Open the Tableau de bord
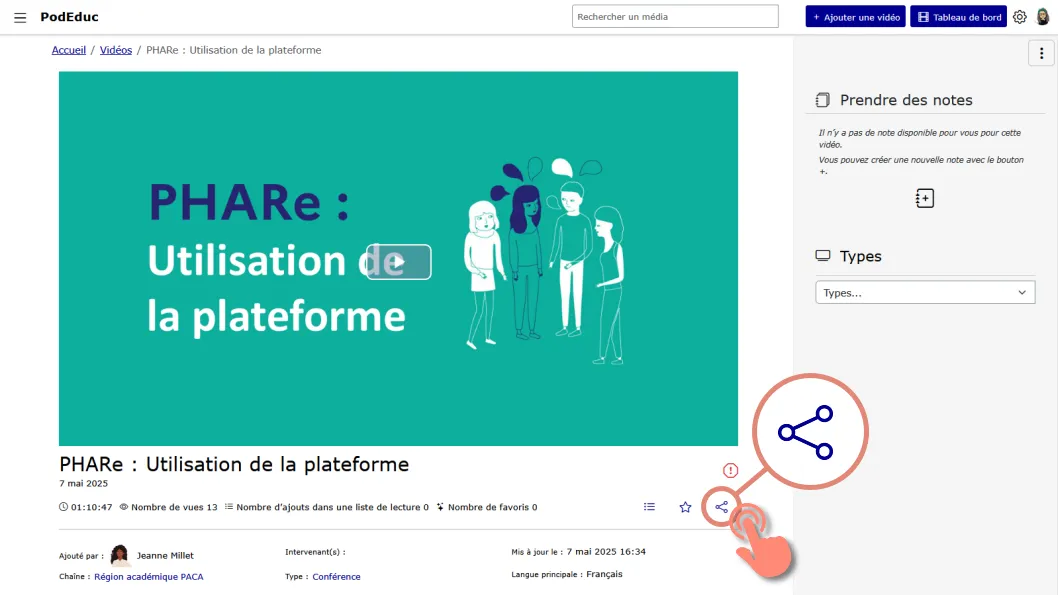1058x595 pixels. (x=958, y=17)
